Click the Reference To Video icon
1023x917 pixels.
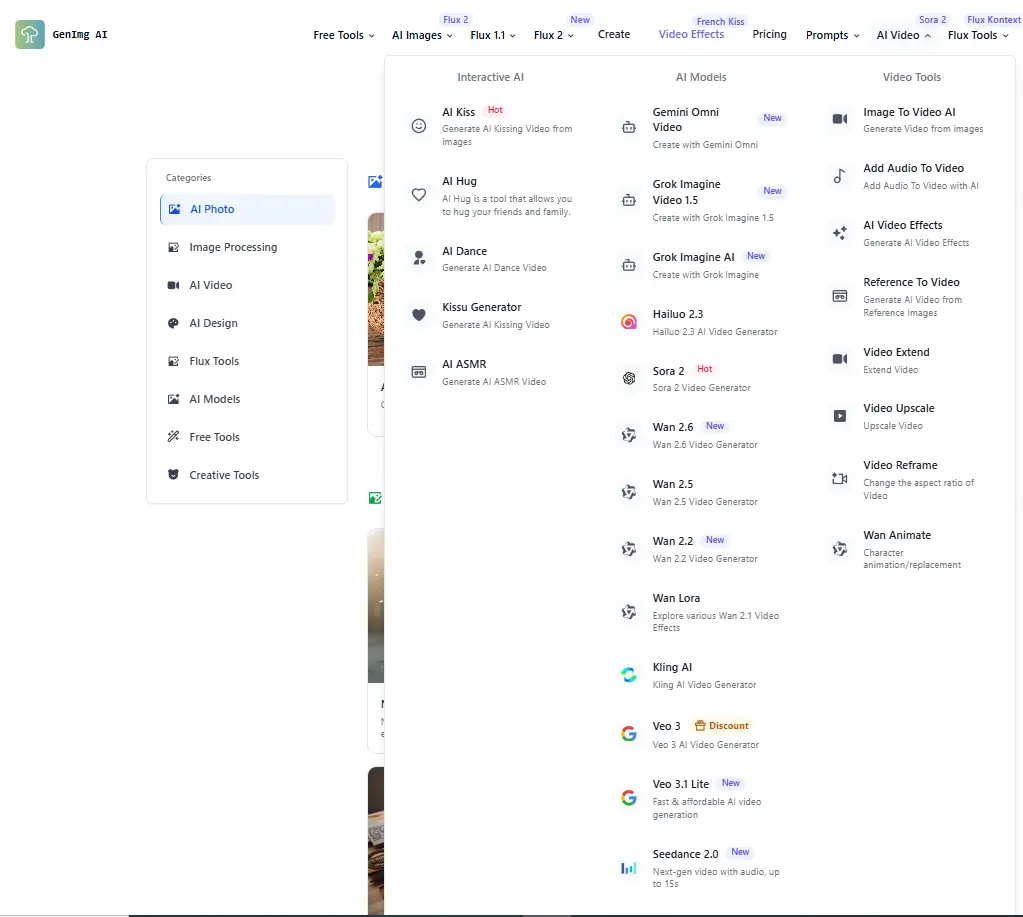840,296
